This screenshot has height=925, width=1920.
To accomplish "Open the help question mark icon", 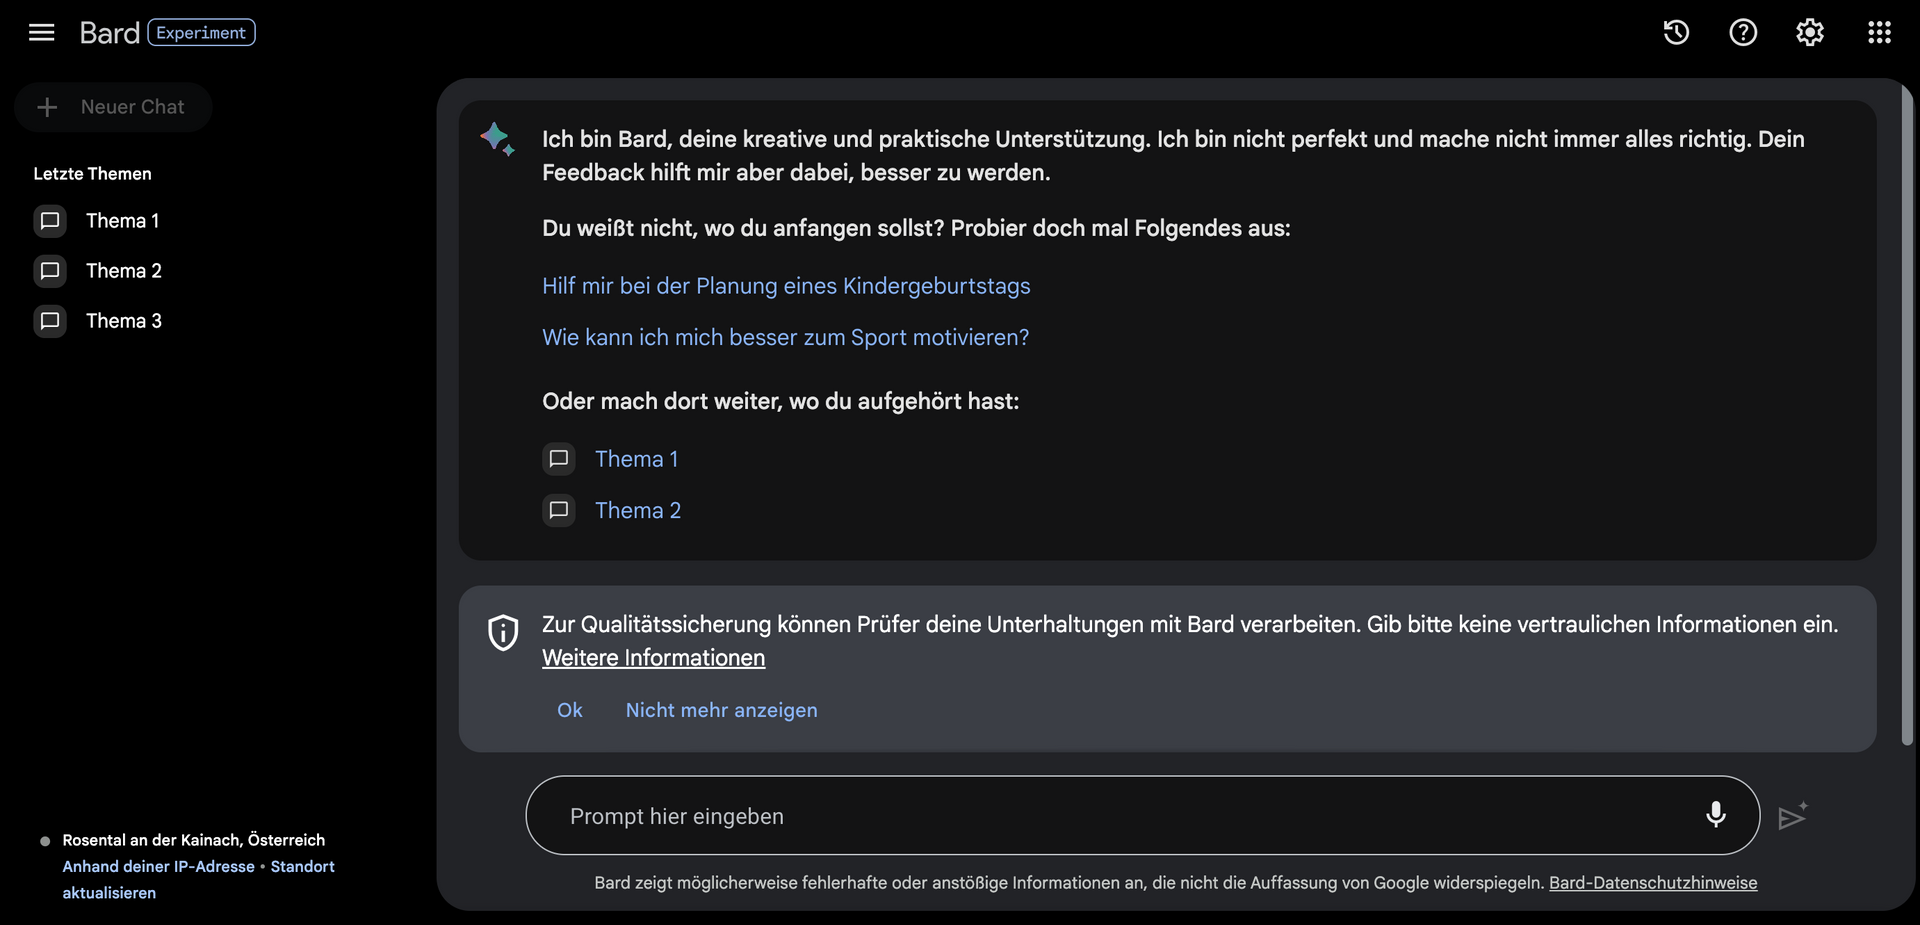I will (1743, 33).
